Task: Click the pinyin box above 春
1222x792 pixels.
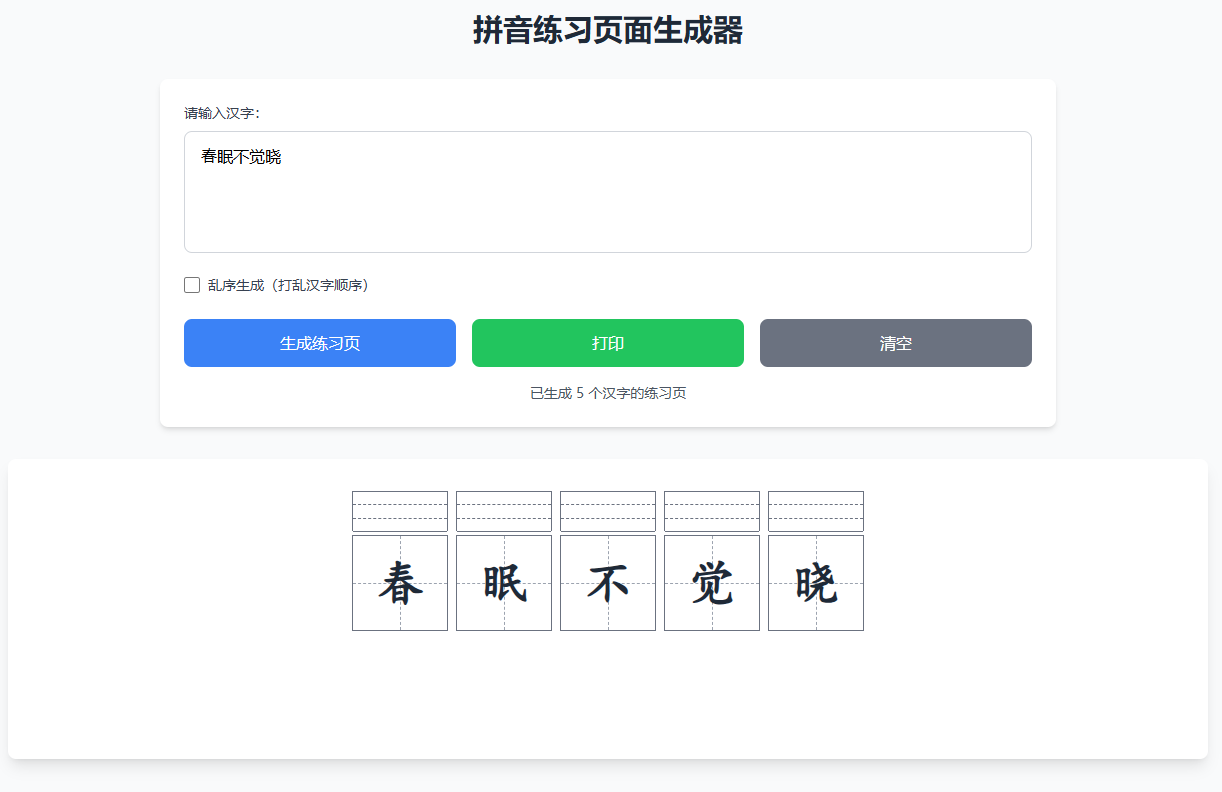Action: tap(400, 511)
